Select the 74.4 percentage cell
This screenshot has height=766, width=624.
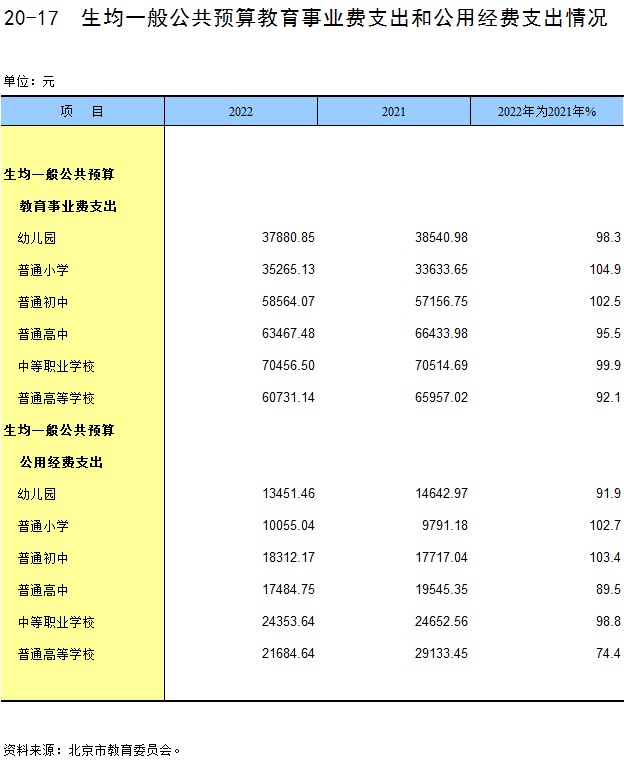coord(607,654)
